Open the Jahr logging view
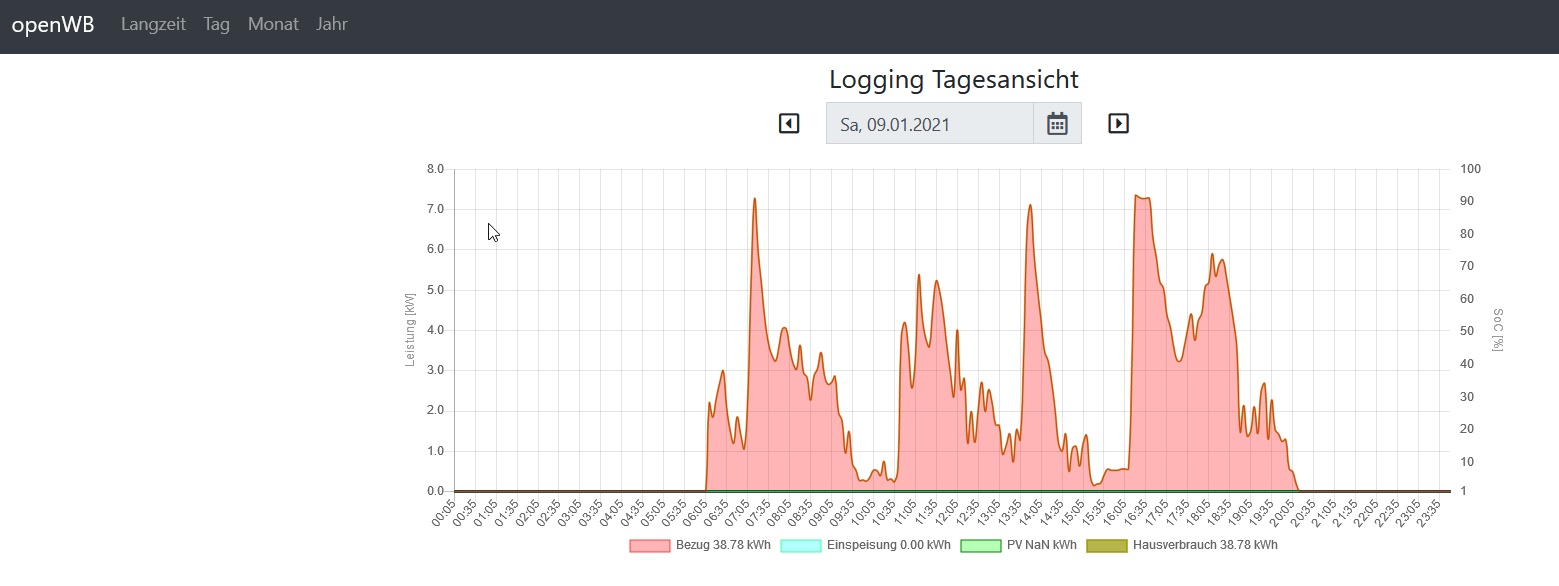This screenshot has height=586, width=1559. point(332,25)
